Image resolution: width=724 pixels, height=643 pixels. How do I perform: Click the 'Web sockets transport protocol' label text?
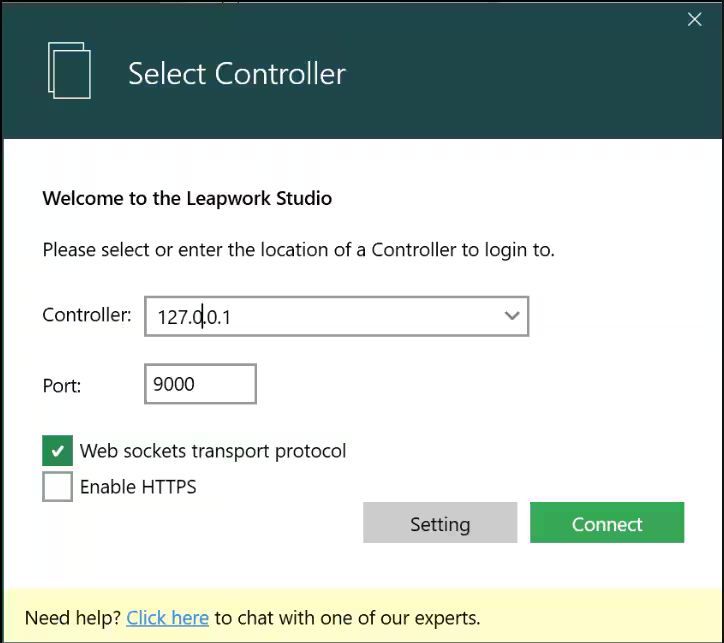coord(213,451)
